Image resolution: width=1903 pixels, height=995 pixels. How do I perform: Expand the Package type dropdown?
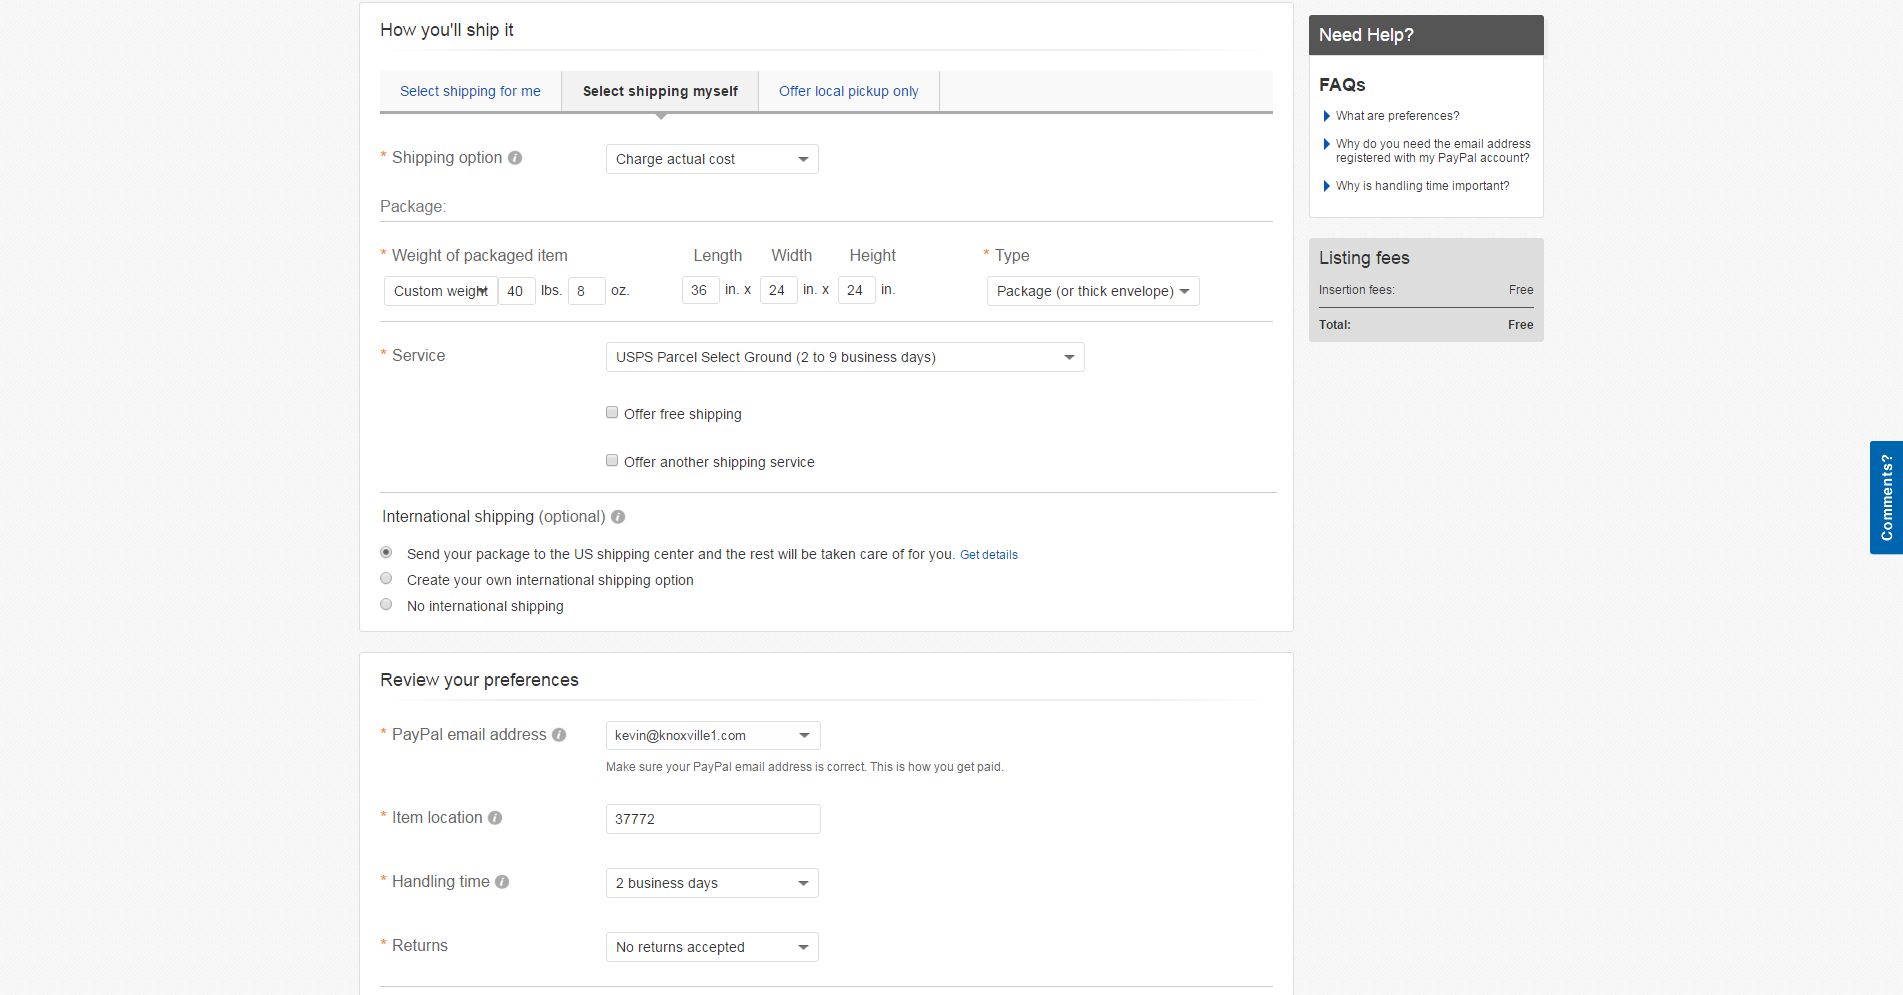[1093, 291]
